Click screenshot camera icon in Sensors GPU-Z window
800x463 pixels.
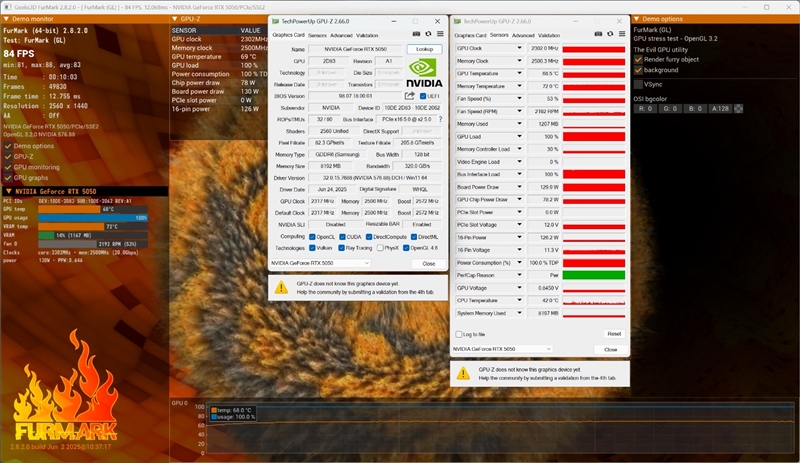[598, 34]
